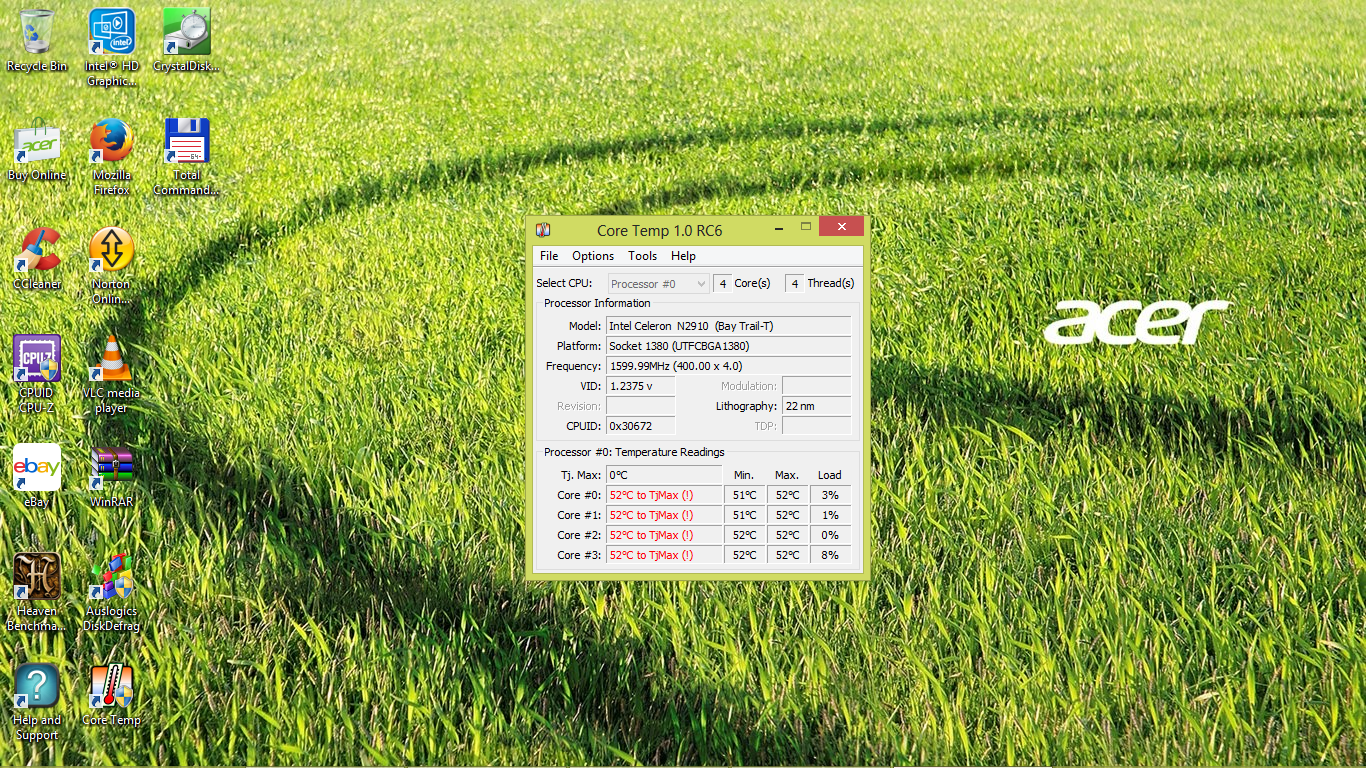This screenshot has height=768, width=1366.
Task: Open WinRAR desktop shortcut
Action: (111, 469)
